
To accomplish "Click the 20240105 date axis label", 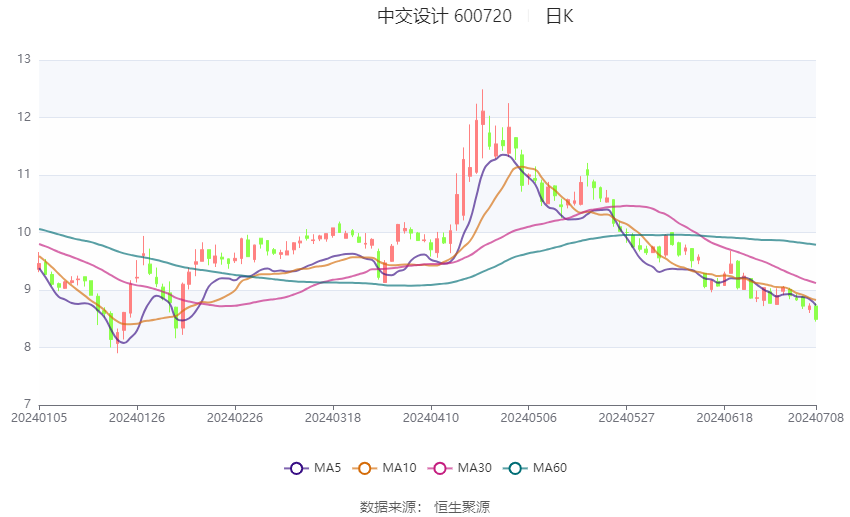I will [39, 418].
